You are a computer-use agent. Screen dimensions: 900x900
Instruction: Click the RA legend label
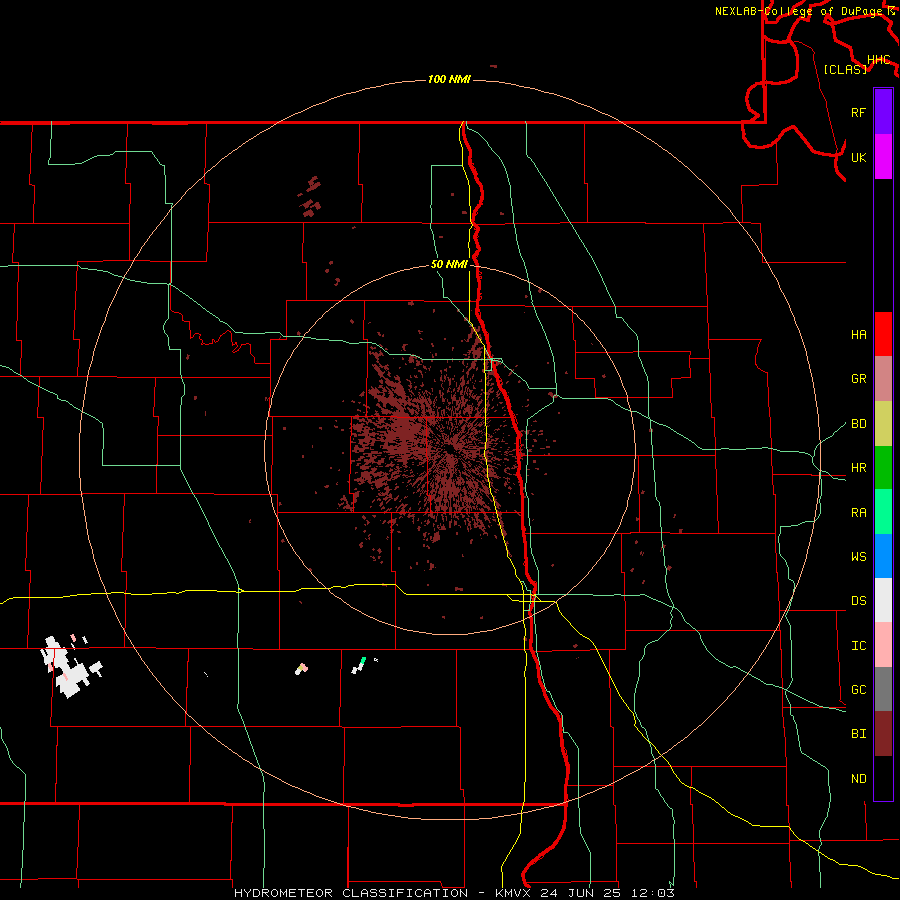click(859, 513)
